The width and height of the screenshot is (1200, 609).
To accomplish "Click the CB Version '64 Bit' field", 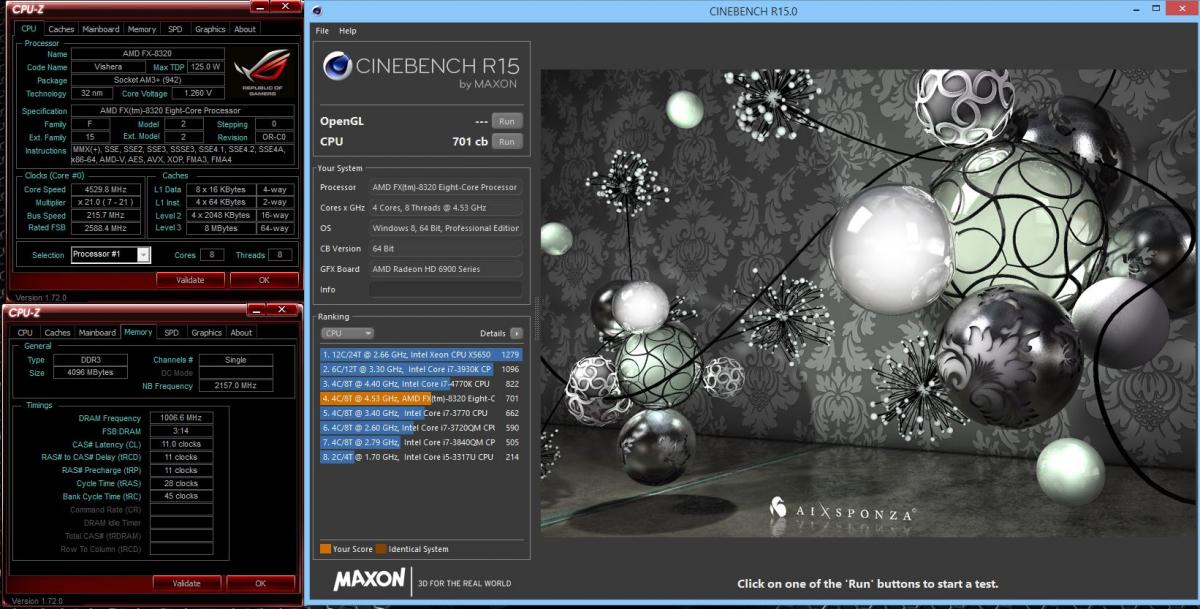I will coord(445,248).
